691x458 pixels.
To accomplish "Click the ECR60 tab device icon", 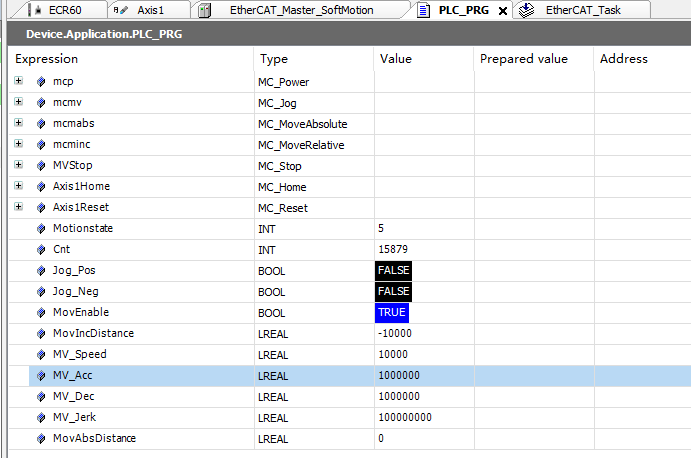I will [35, 10].
